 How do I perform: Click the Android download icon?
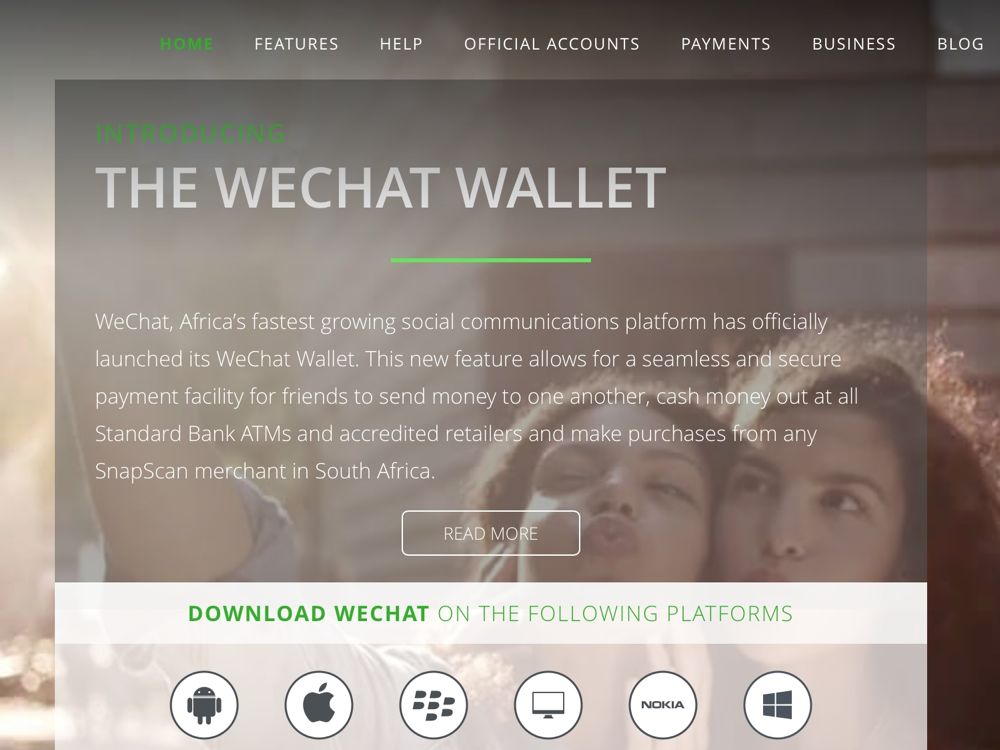[204, 705]
